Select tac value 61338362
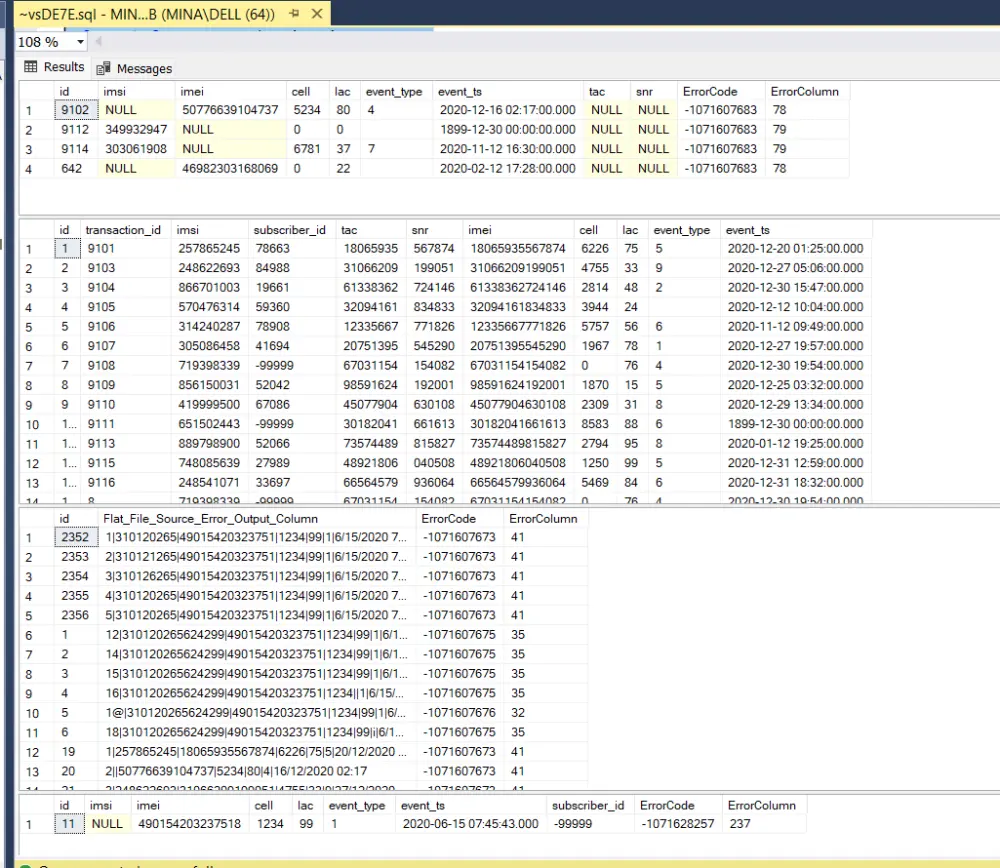Viewport: 1000px width, 868px height. [x=371, y=287]
